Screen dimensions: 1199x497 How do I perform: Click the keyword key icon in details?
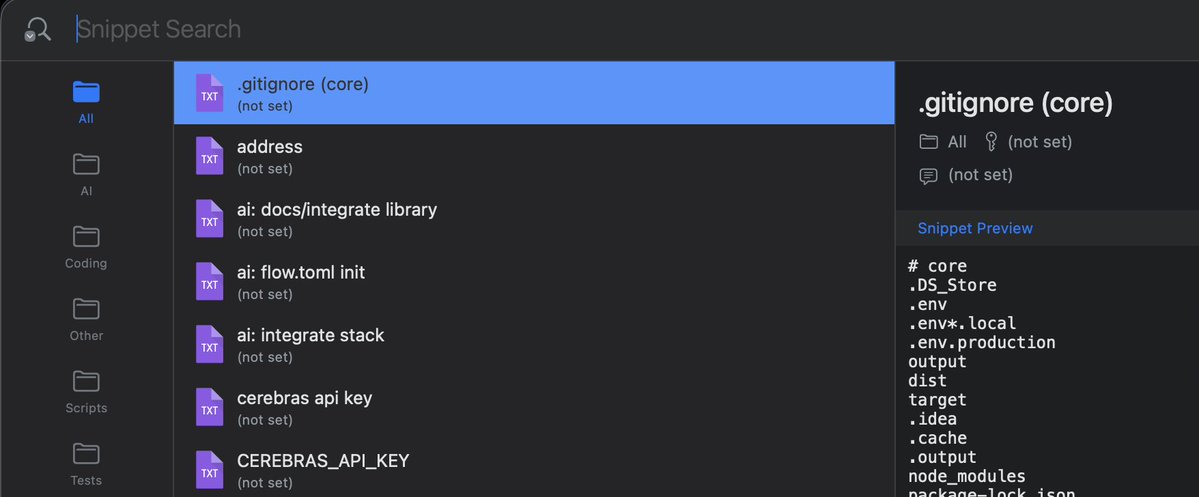[x=991, y=142]
